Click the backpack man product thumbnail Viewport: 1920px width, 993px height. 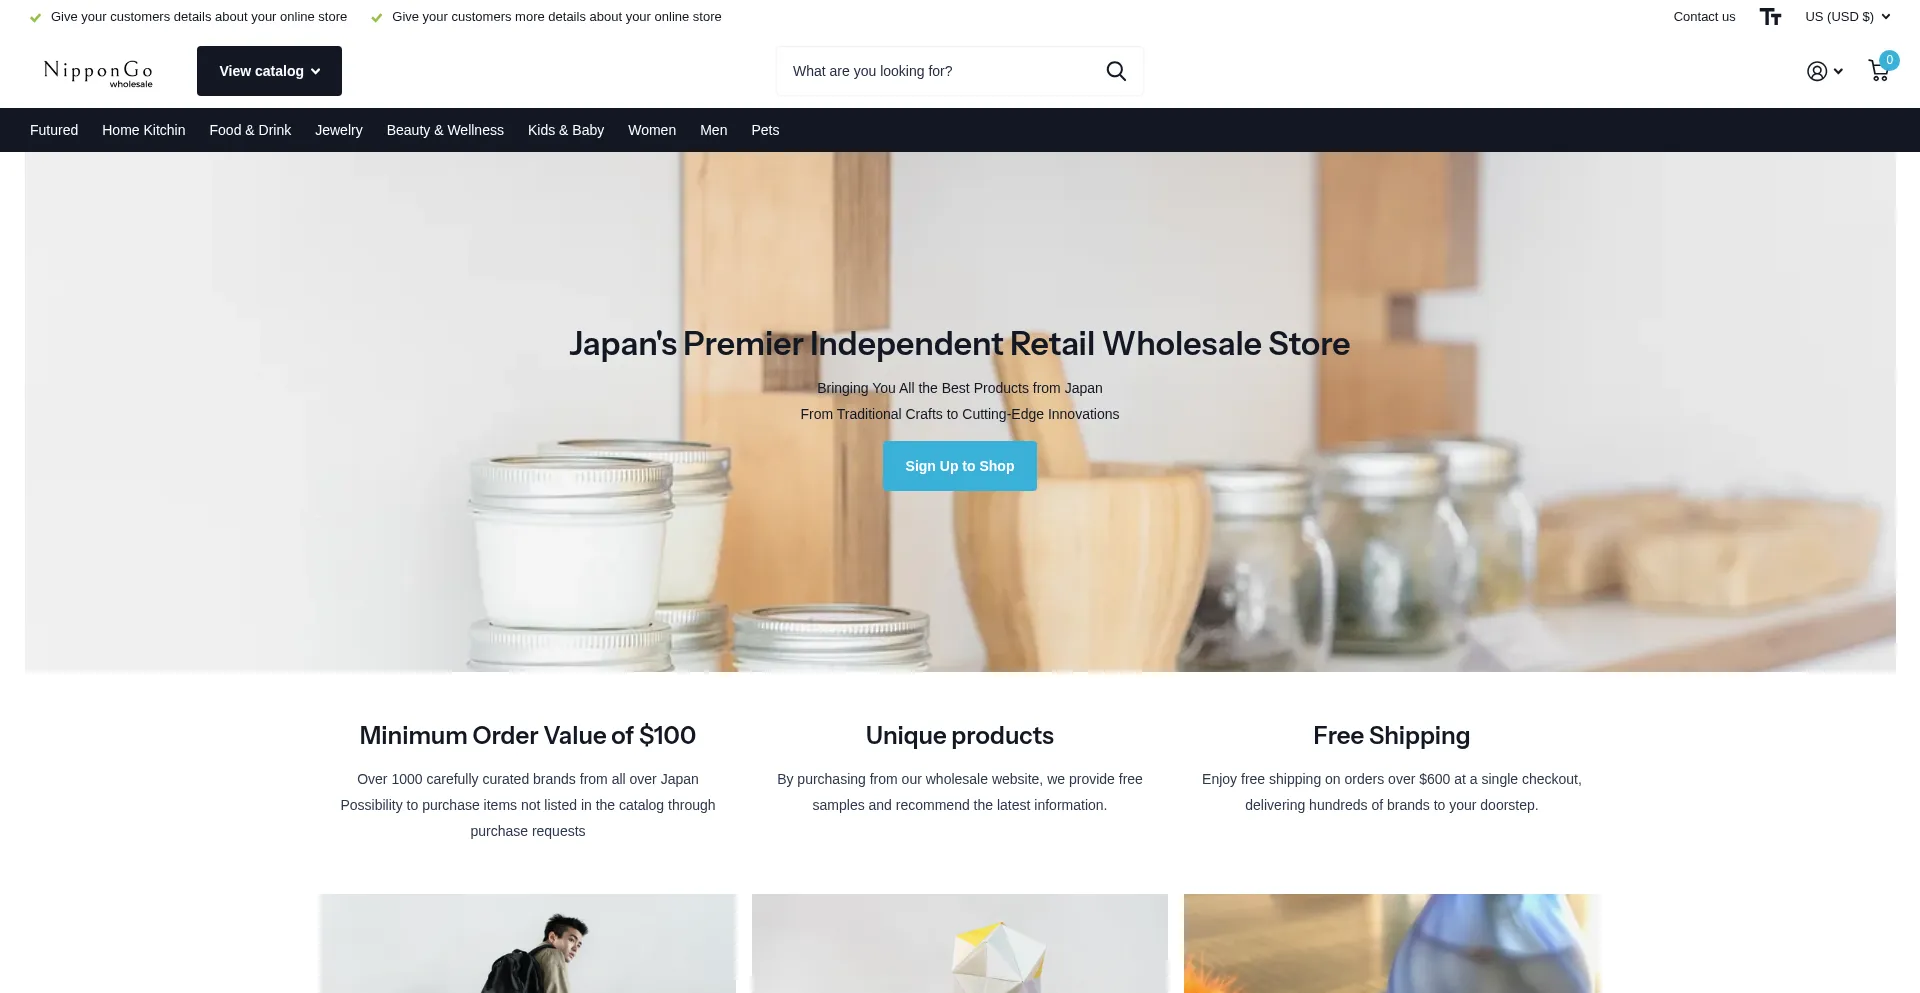(528, 943)
